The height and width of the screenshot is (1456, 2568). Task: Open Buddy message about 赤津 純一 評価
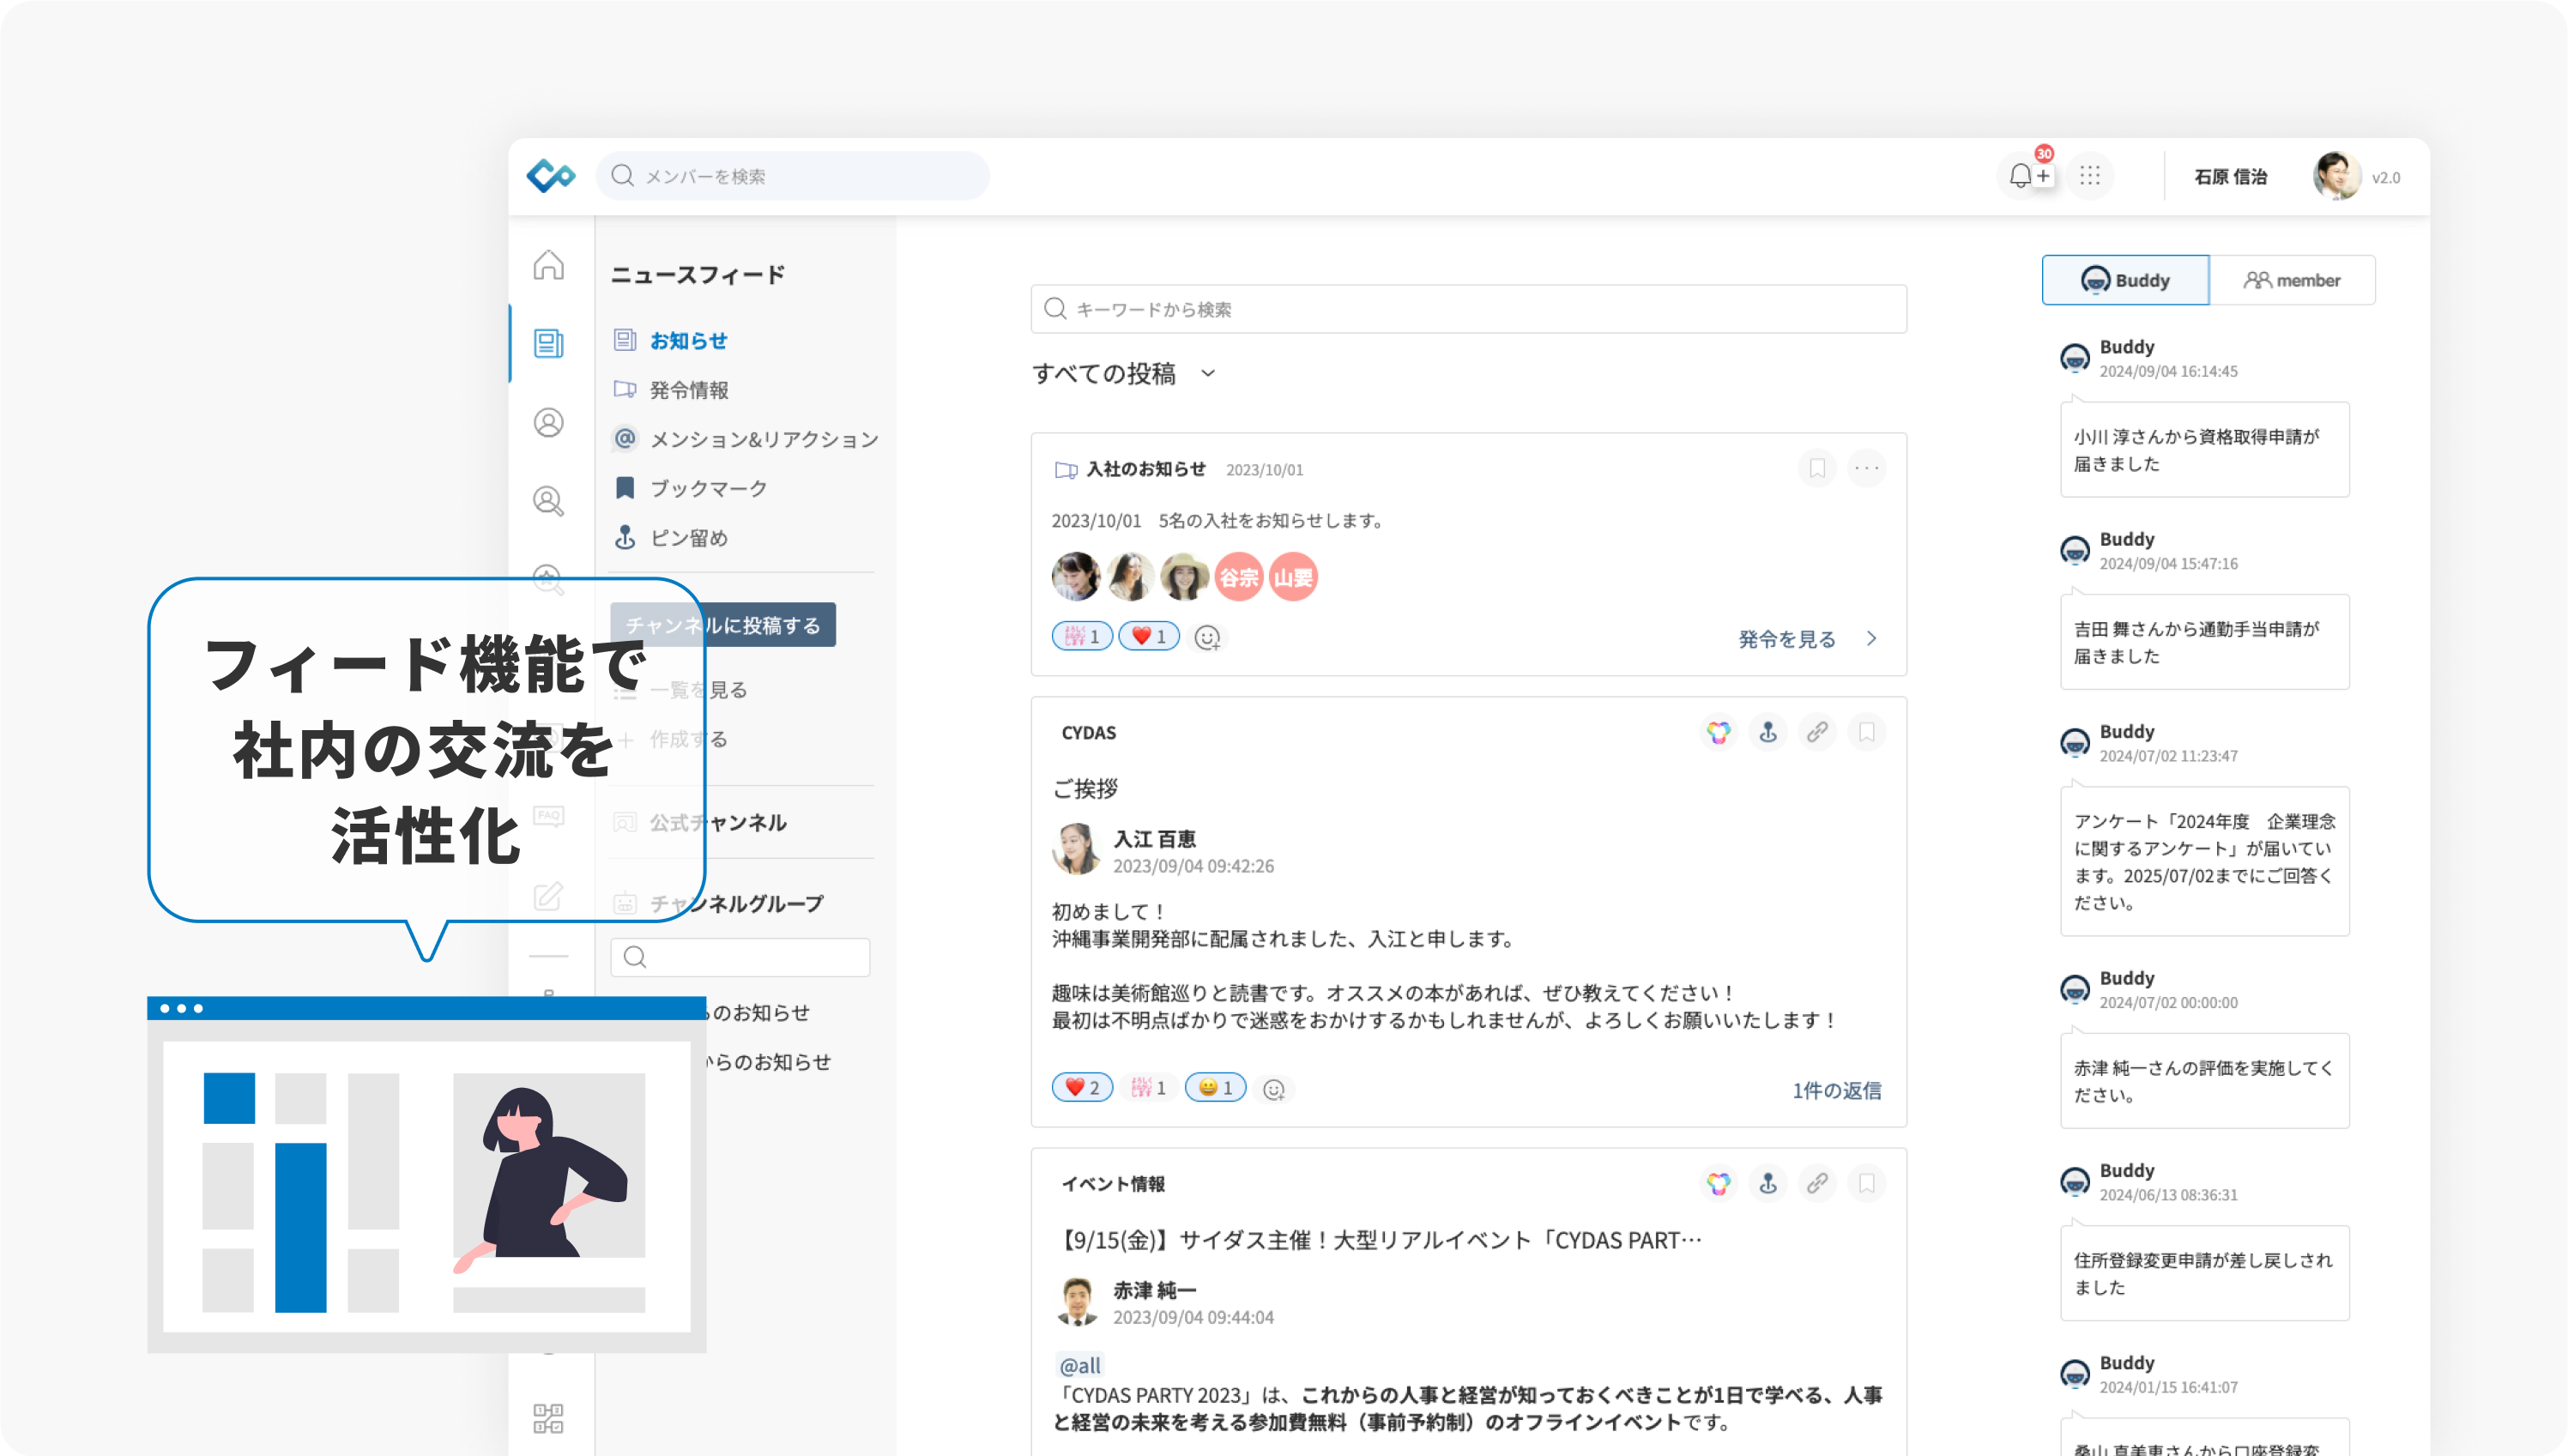2204,1080
